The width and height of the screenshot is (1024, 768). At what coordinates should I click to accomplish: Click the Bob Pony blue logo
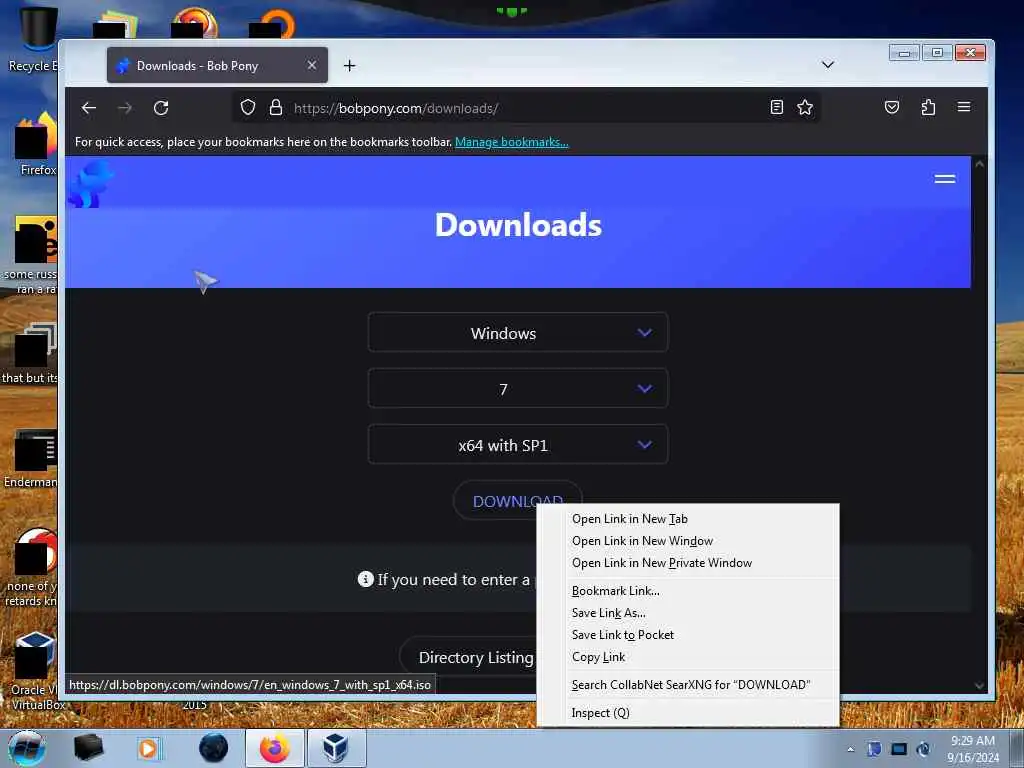[x=89, y=184]
